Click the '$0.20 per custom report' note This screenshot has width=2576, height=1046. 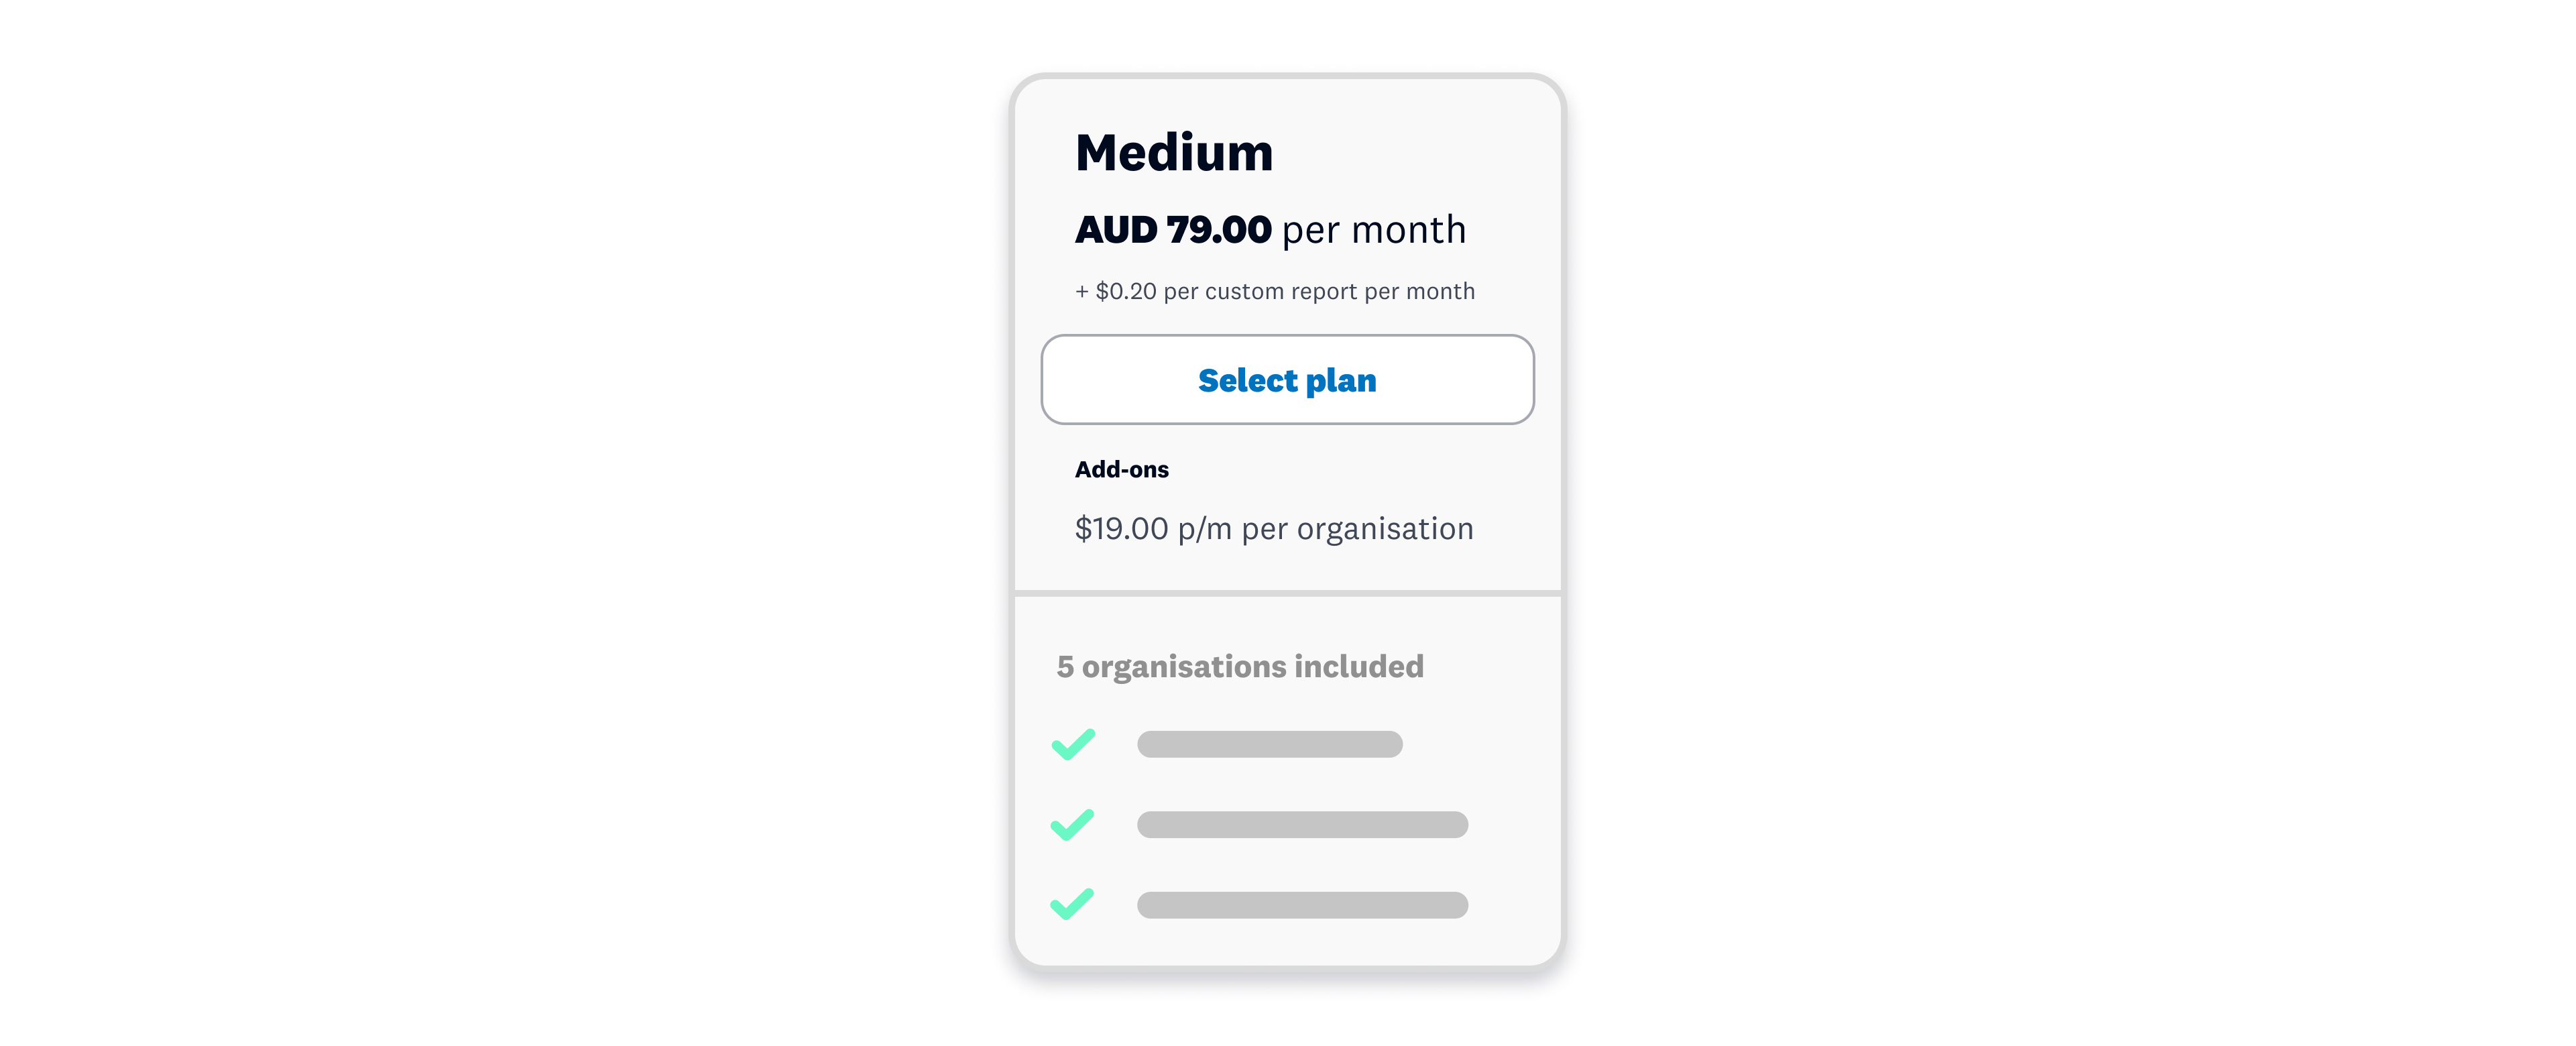[x=1275, y=291]
